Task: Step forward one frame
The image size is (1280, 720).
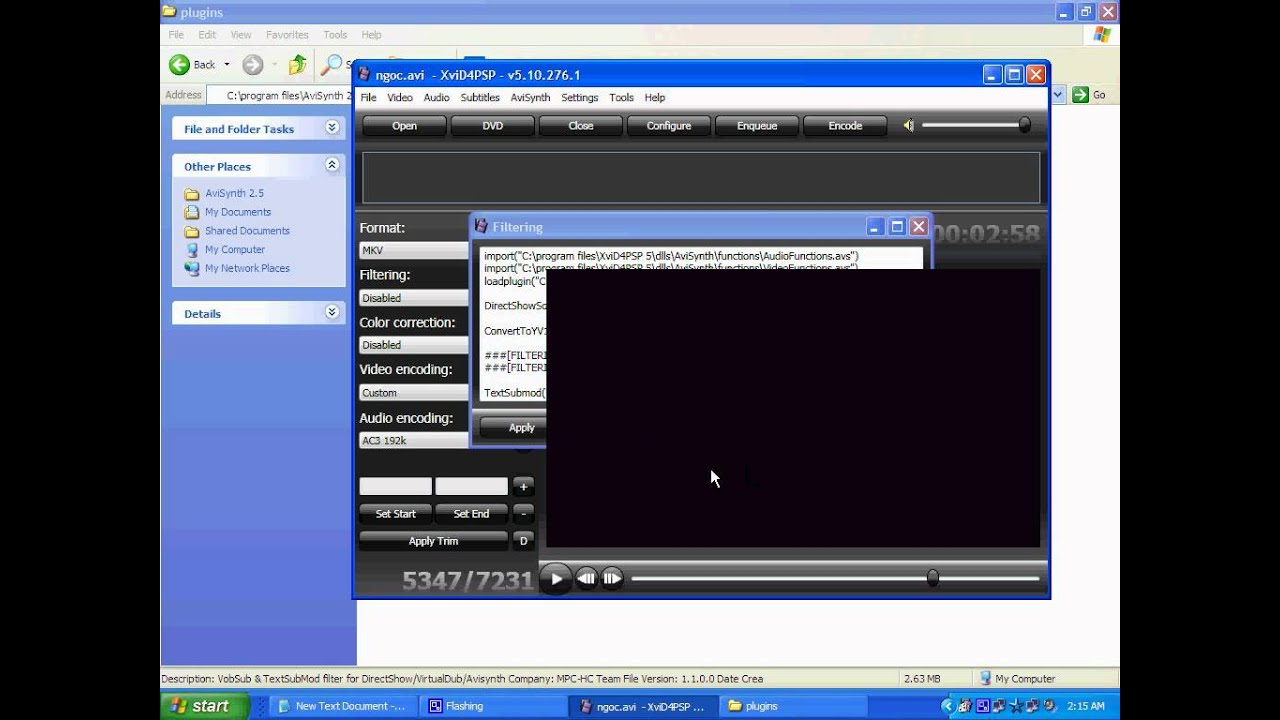Action: [x=612, y=578]
